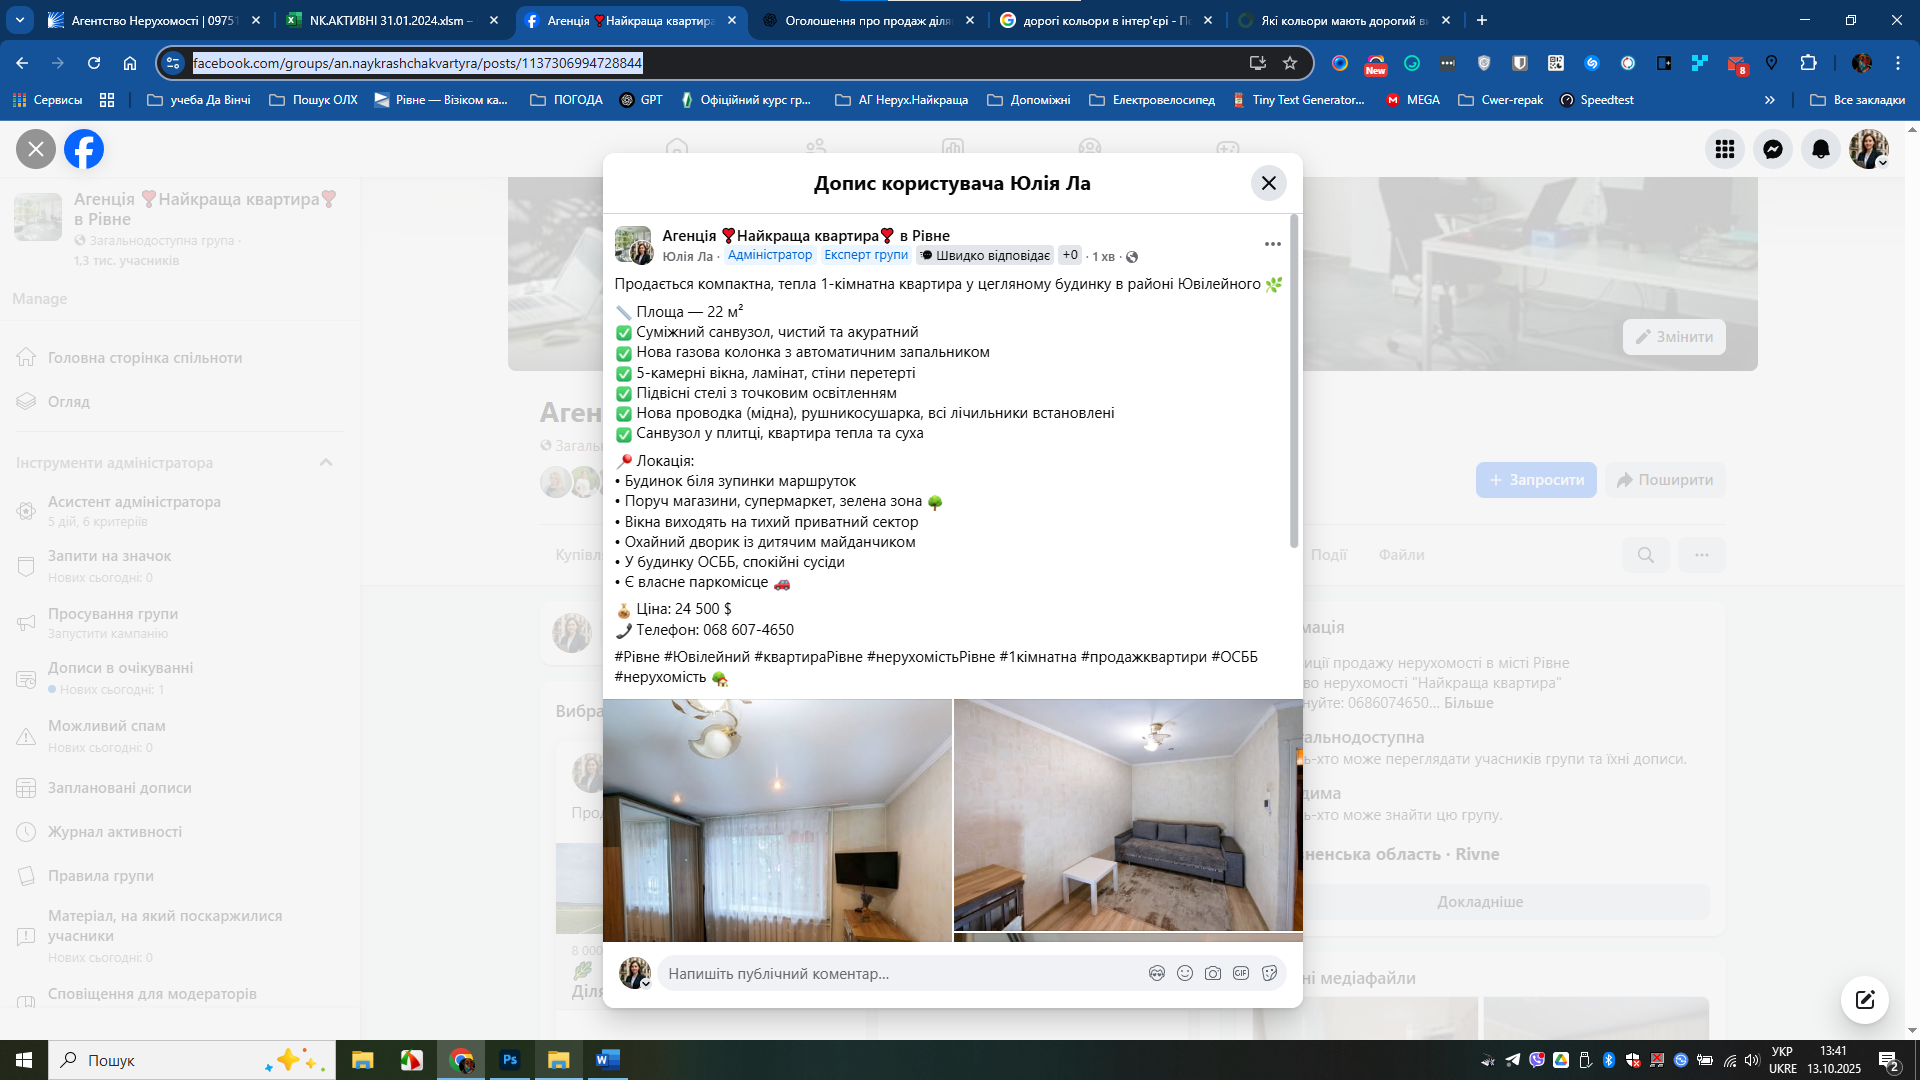Click the Адміністратор badge link

pos(769,255)
